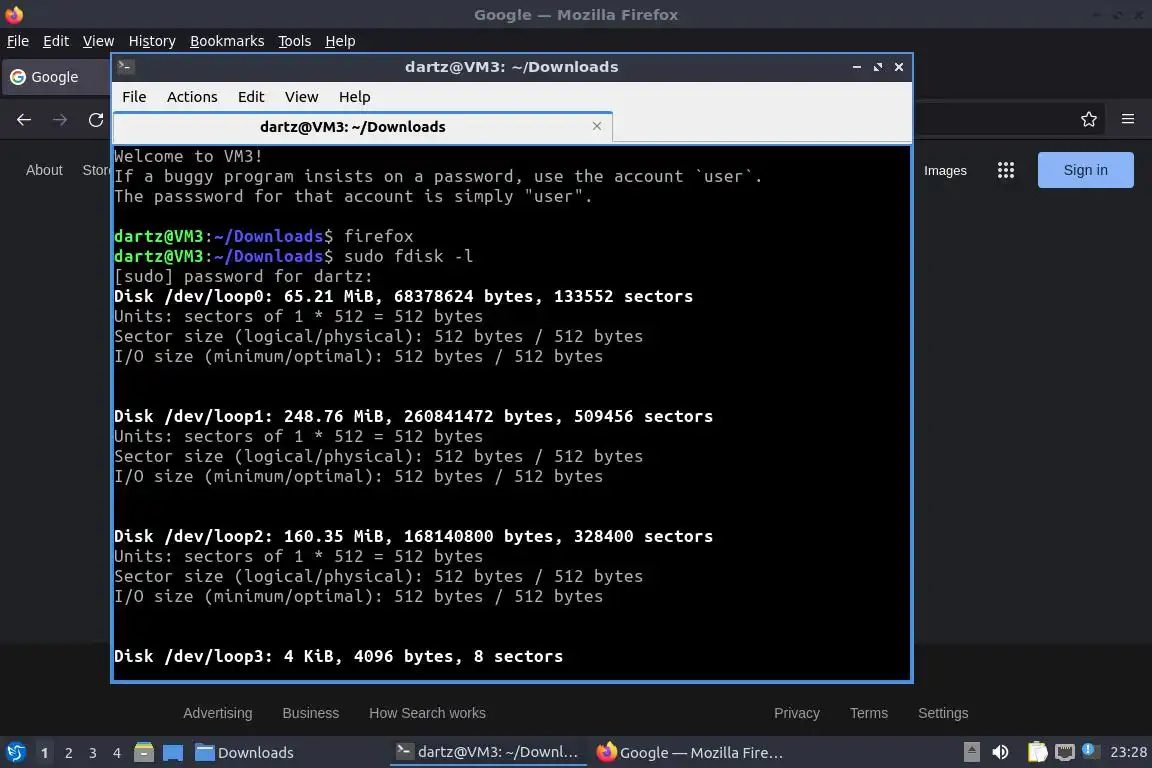Open Firefox hamburger application menu
Viewport: 1152px width, 768px height.
coord(1128,119)
